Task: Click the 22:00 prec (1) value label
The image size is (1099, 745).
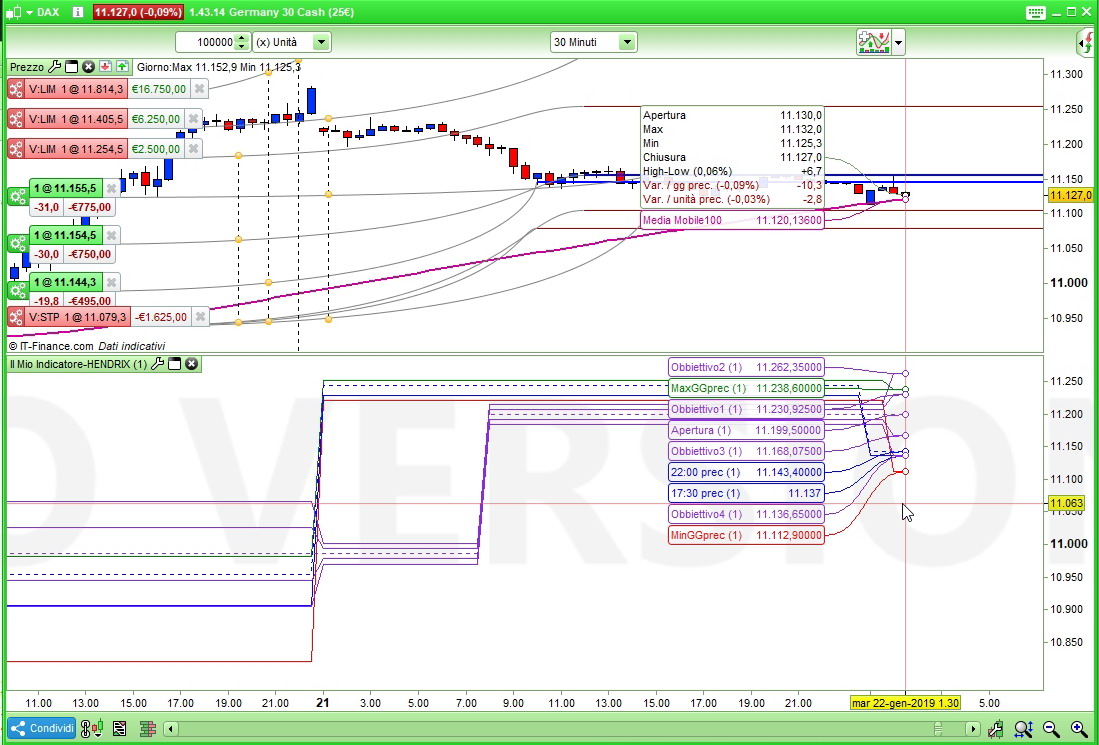Action: pos(746,472)
